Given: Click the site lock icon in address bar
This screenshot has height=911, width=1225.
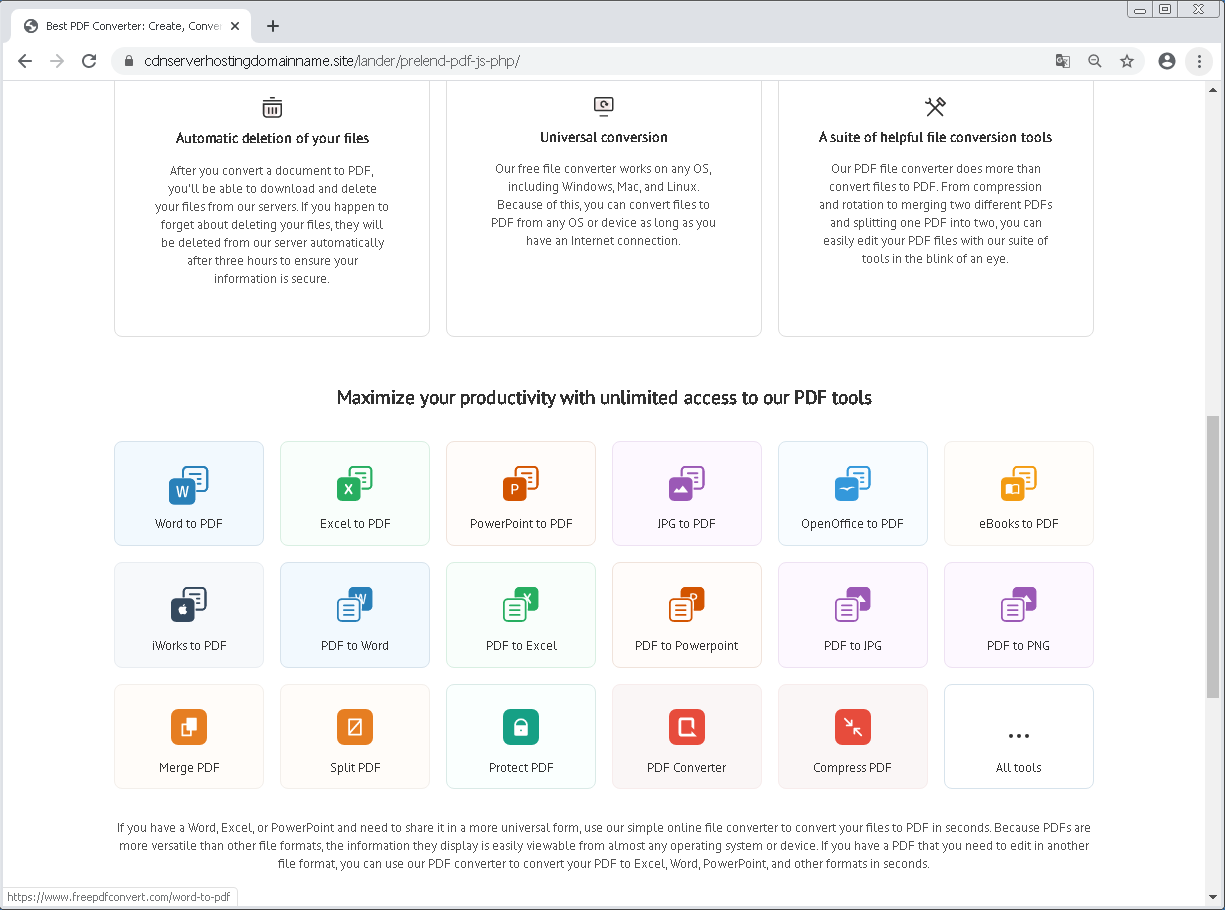Looking at the screenshot, I should (x=129, y=61).
